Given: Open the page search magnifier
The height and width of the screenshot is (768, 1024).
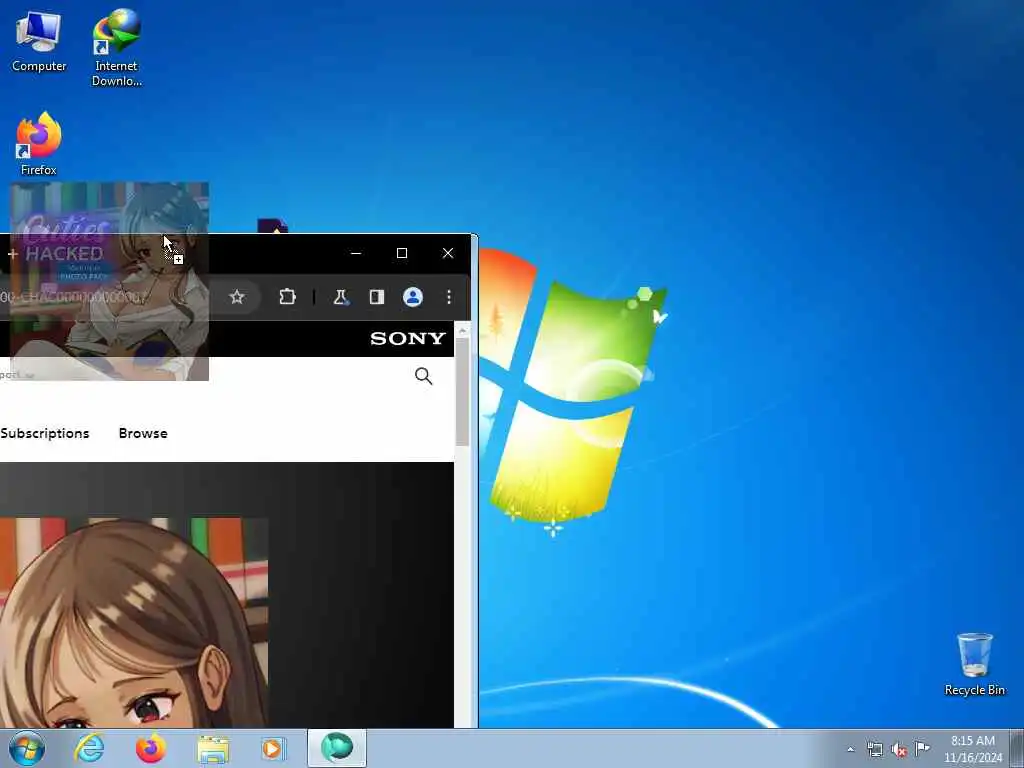Looking at the screenshot, I should [x=423, y=376].
